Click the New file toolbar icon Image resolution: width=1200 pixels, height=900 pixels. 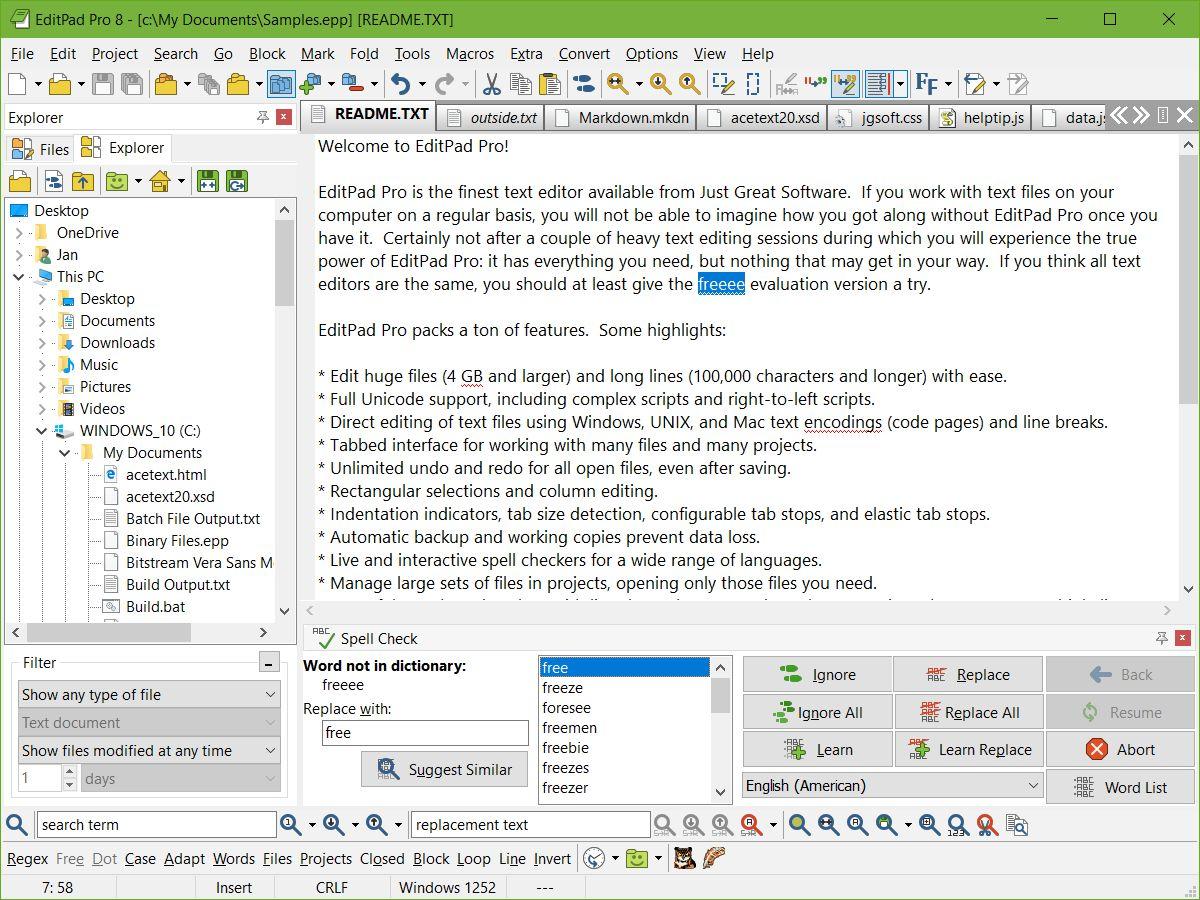point(19,85)
